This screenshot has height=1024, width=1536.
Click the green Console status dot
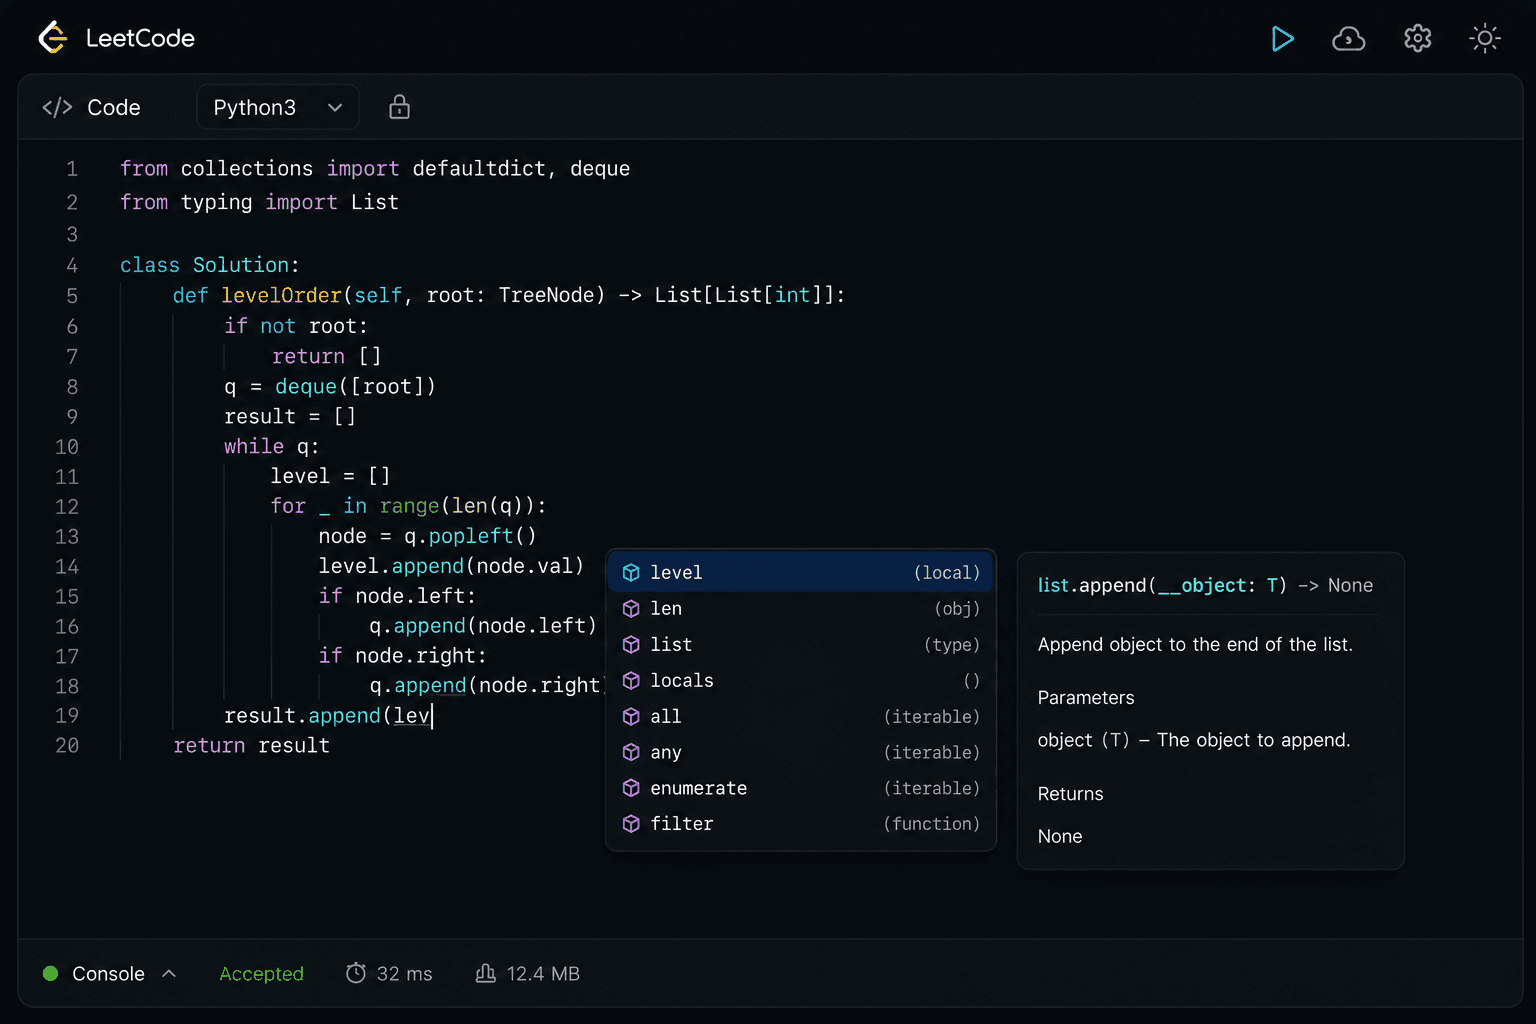(x=50, y=973)
